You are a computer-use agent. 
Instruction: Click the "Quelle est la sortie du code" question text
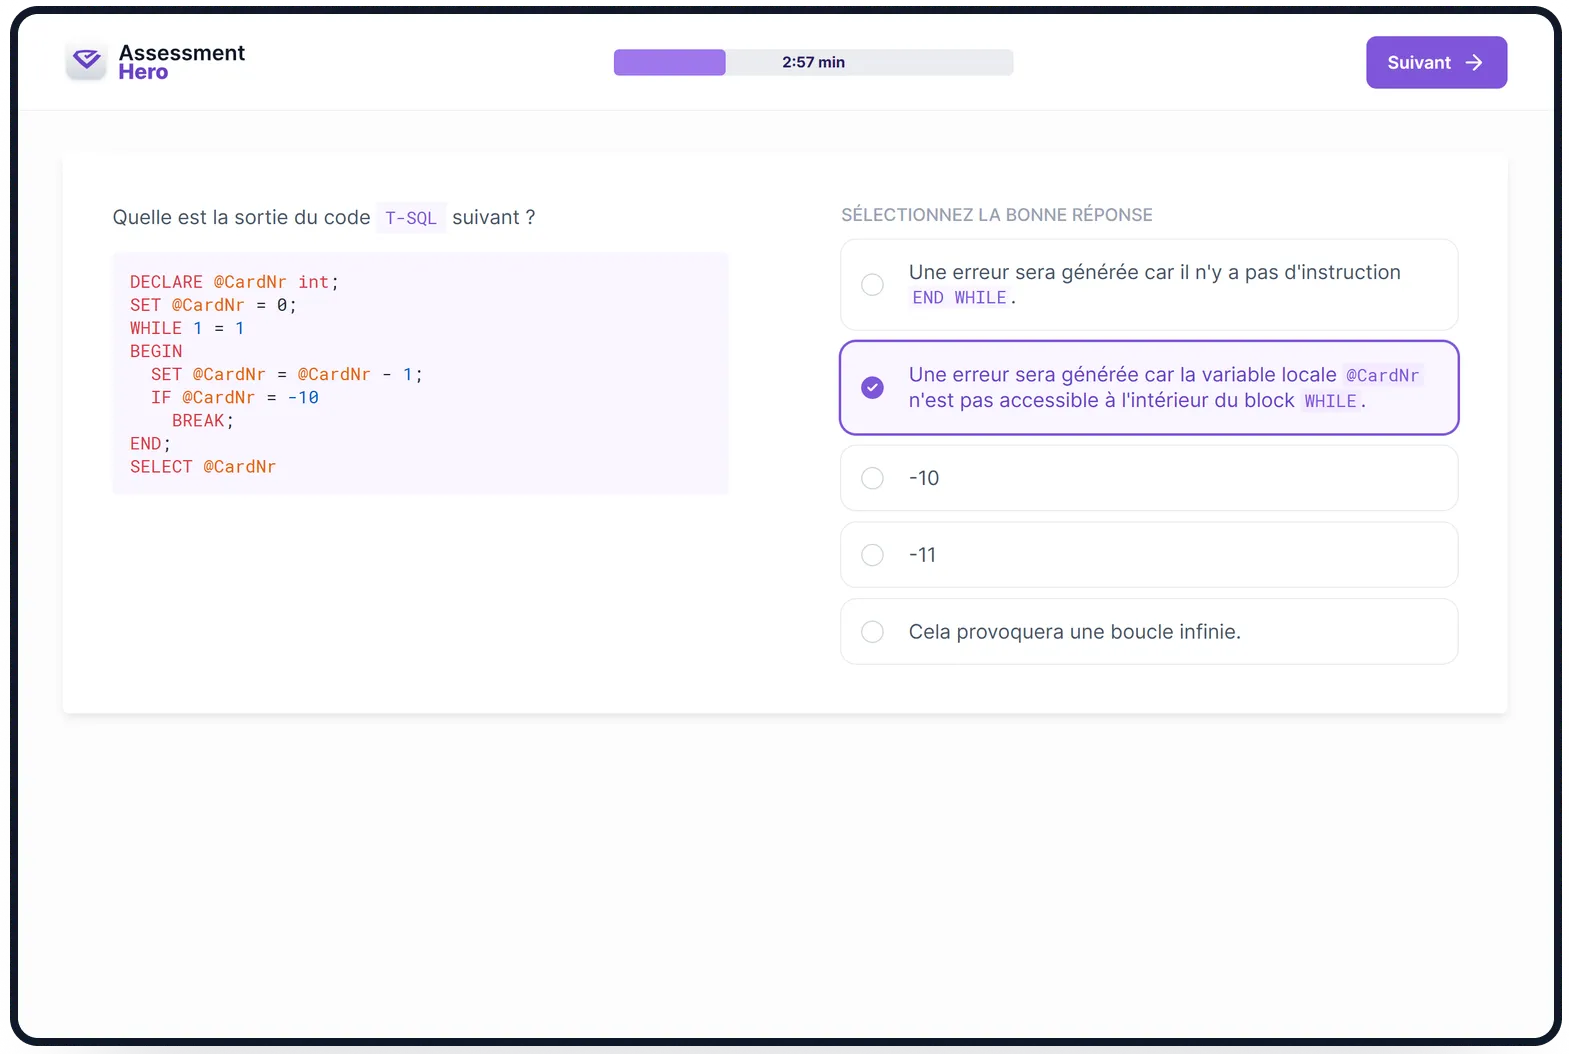(x=241, y=218)
